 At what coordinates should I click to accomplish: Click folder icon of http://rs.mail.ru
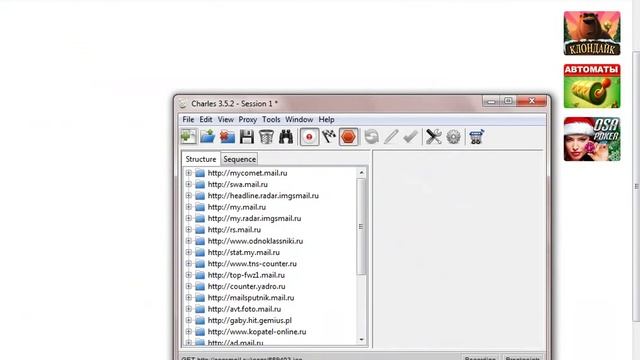[200, 230]
